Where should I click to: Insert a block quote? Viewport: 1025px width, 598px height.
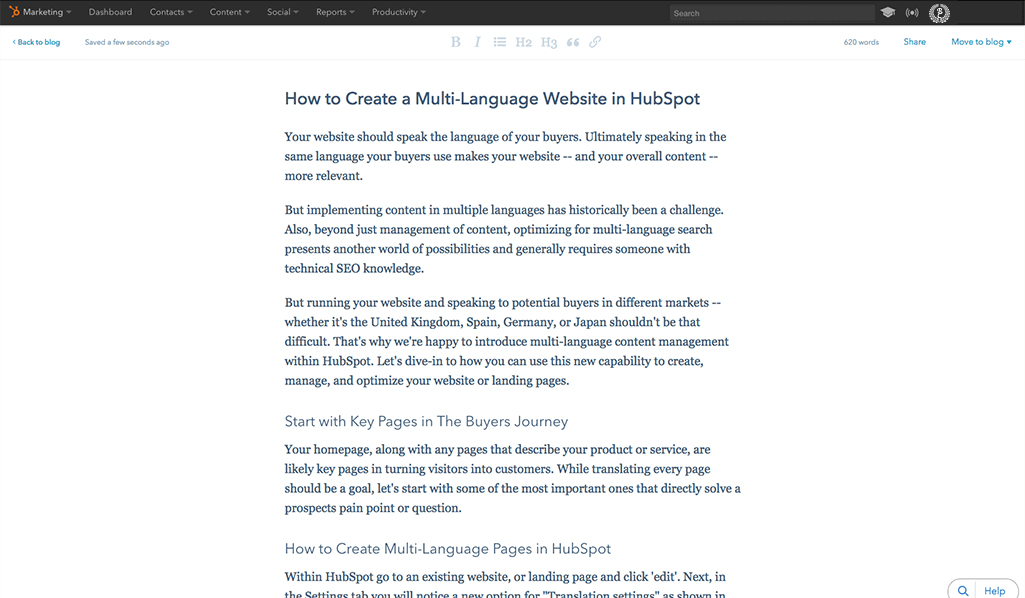coord(573,42)
